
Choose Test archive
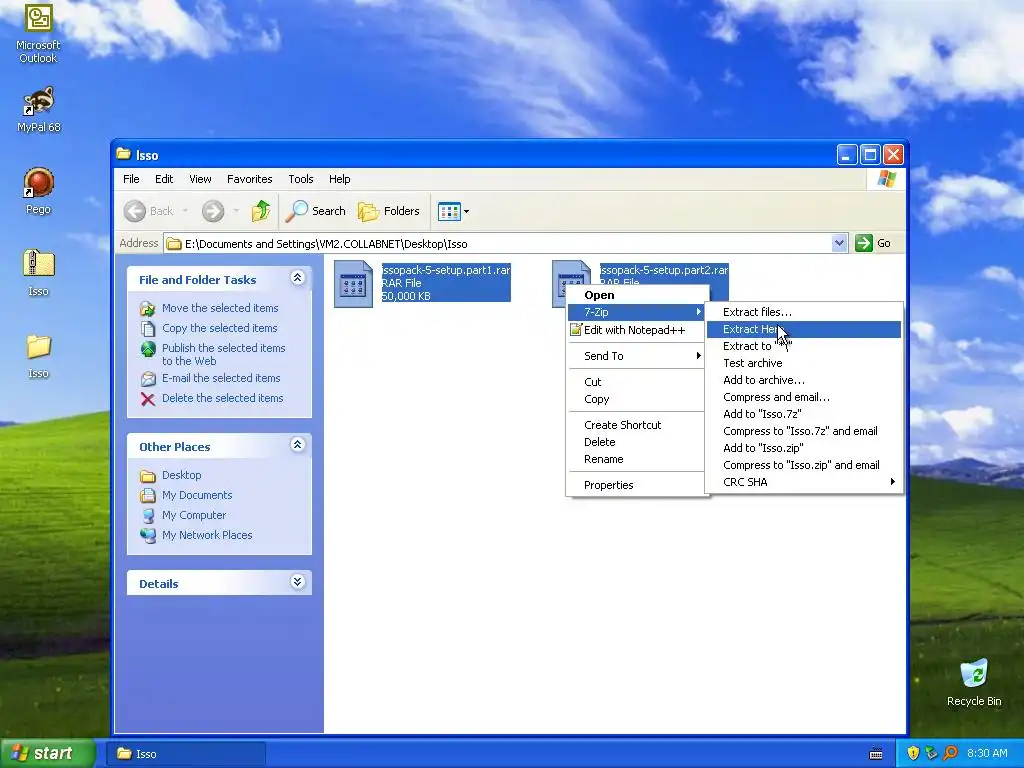[804, 363]
